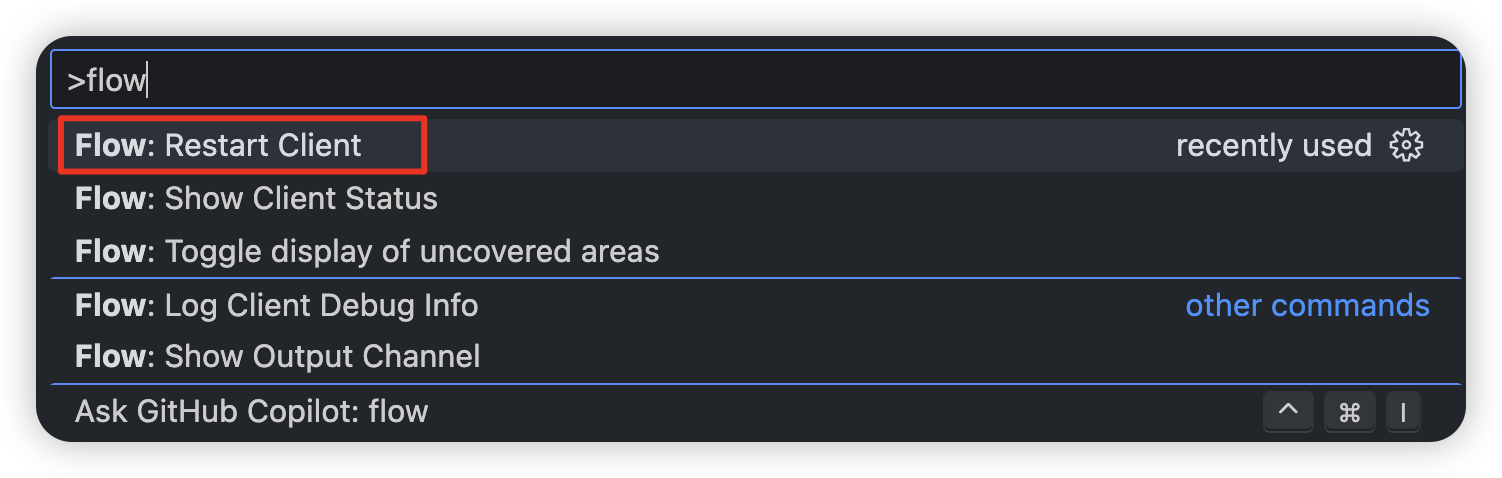The height and width of the screenshot is (478, 1502).
Task: Click bold "Flow" prefix of Toggle display row
Action: pyautogui.click(x=110, y=251)
